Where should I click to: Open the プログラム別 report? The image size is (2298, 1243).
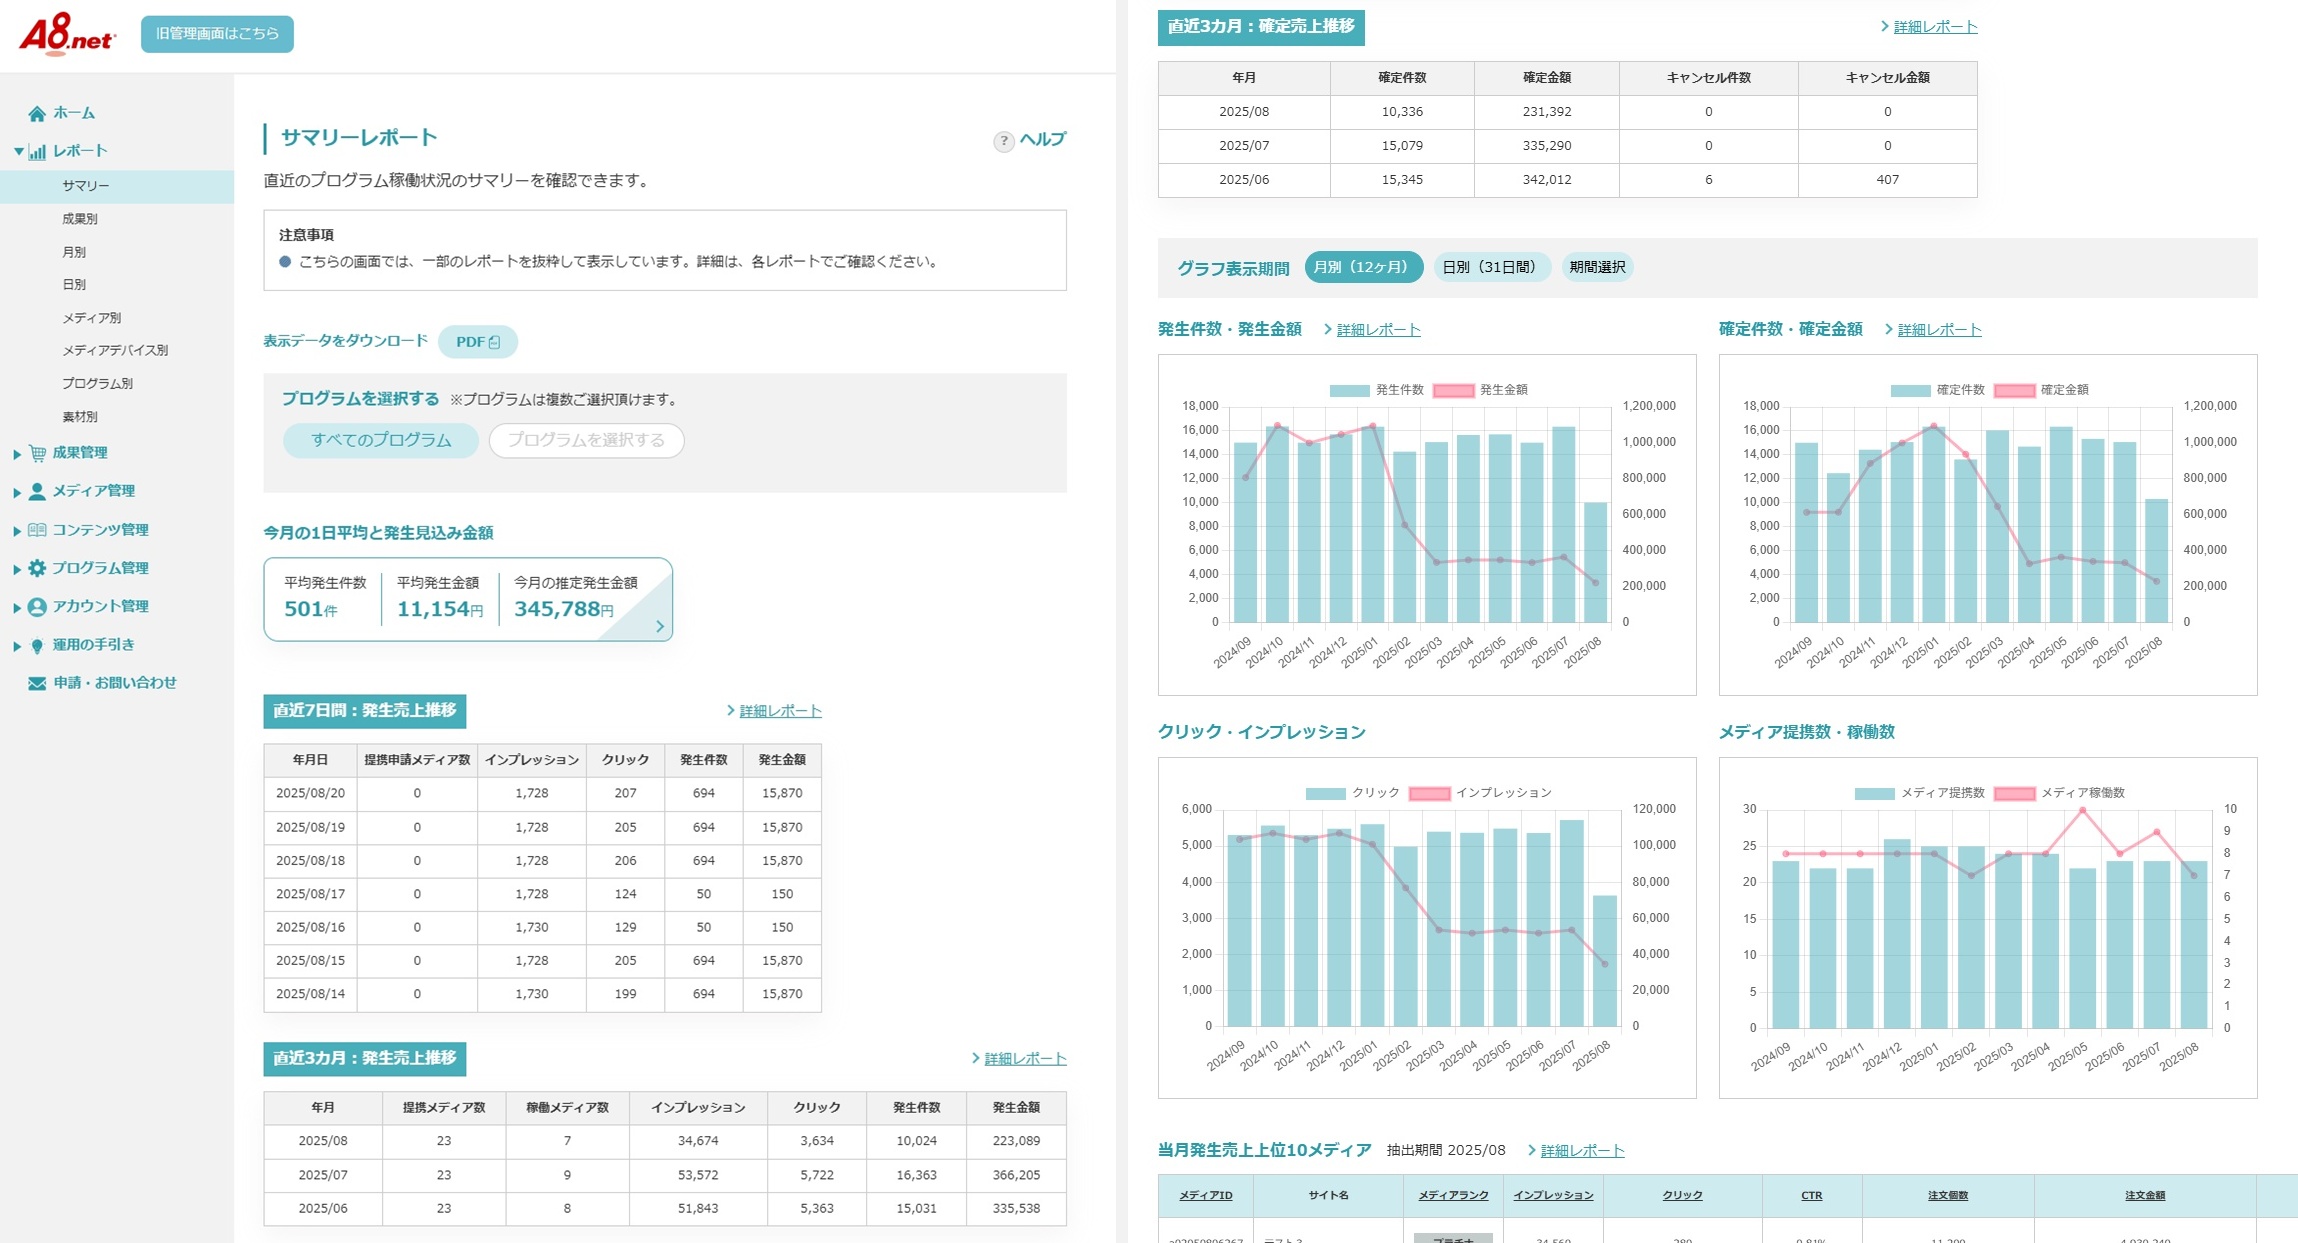point(98,384)
